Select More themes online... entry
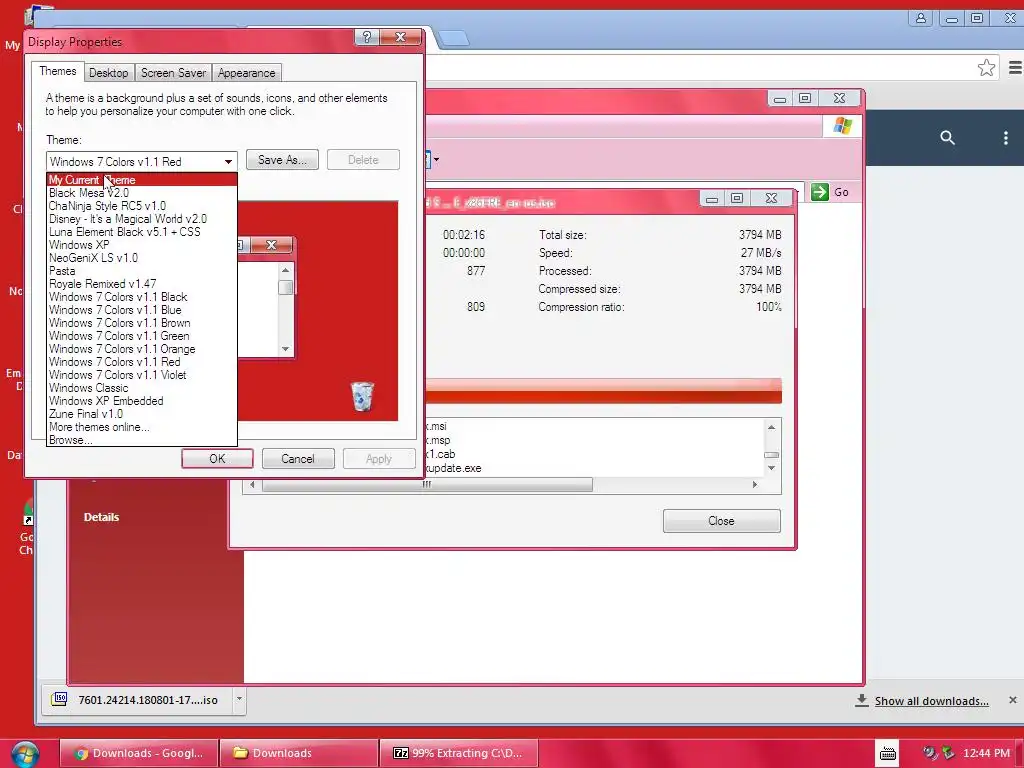This screenshot has height=768, width=1024. 142,427
